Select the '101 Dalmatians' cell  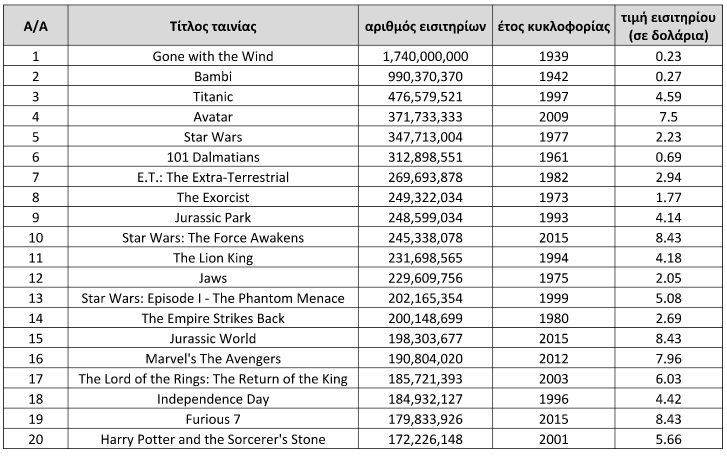coord(212,157)
